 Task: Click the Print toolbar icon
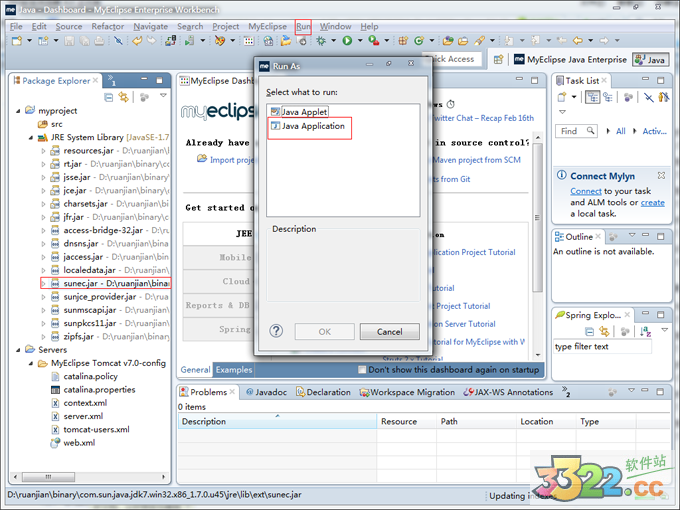coord(99,41)
